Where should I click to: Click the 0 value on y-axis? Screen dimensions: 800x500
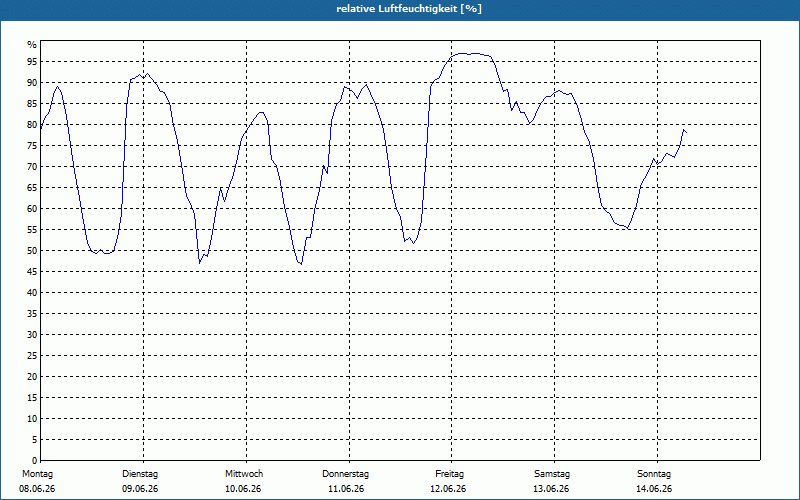[x=35, y=461]
